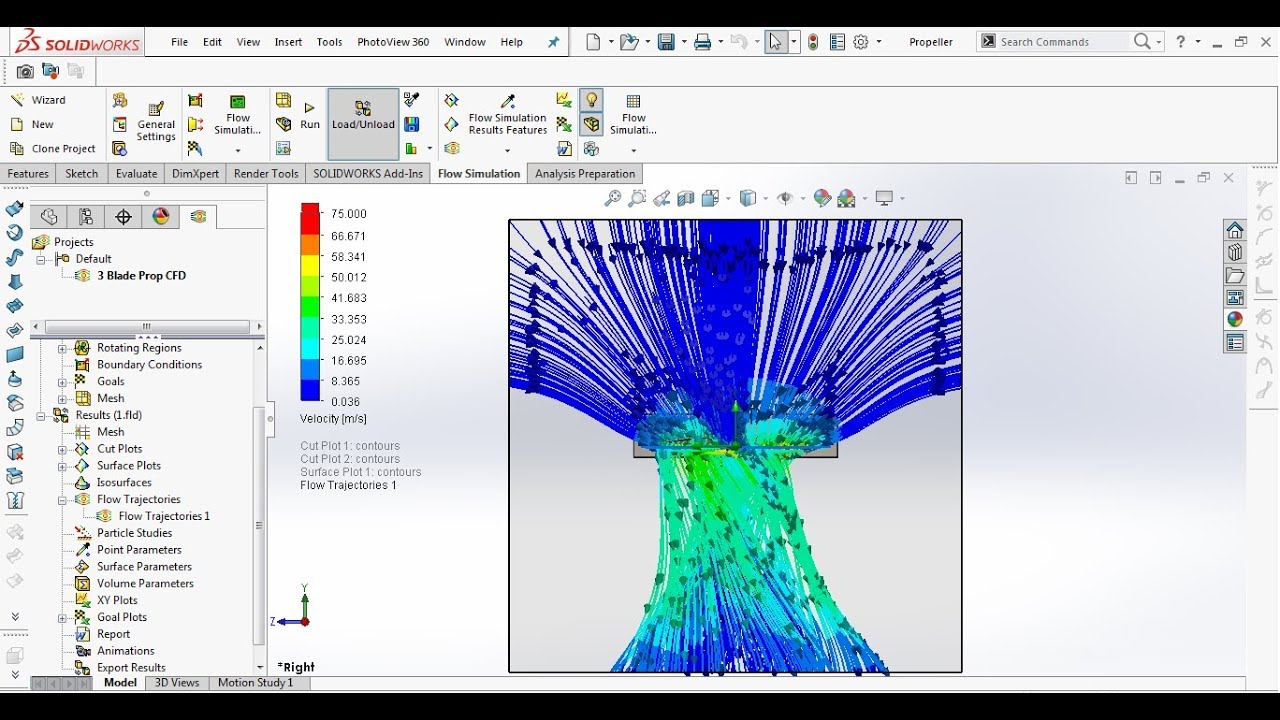Screen dimensions: 1280x720
Task: Click the Save icon in the top toolbar
Action: click(665, 42)
